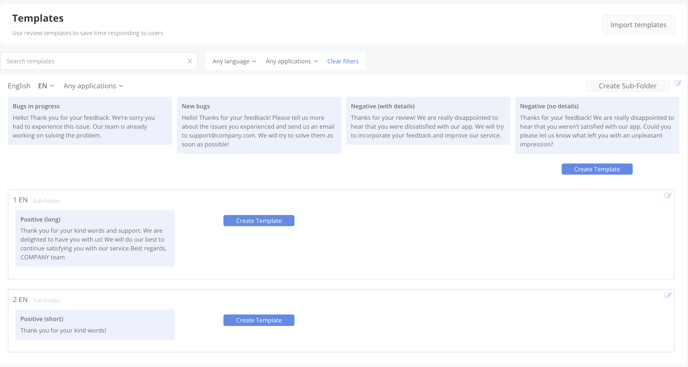
Task: Click the edit icon of 2 EN sub-folder
Action: click(667, 295)
